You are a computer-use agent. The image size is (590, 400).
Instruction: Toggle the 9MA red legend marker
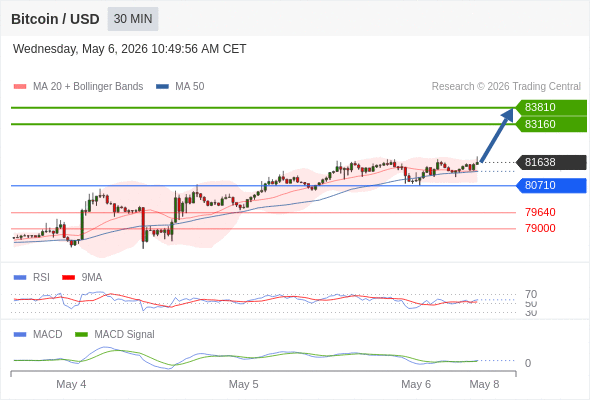click(x=68, y=278)
